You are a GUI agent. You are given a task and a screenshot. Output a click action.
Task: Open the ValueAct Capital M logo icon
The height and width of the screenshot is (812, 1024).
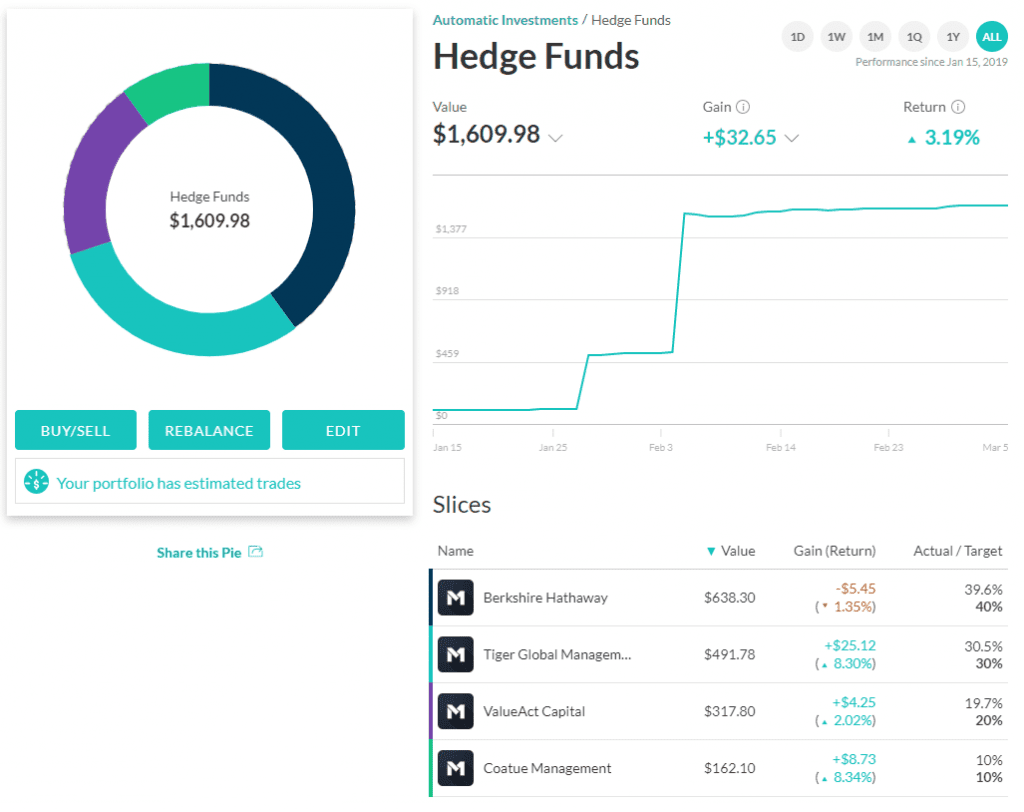pos(455,711)
